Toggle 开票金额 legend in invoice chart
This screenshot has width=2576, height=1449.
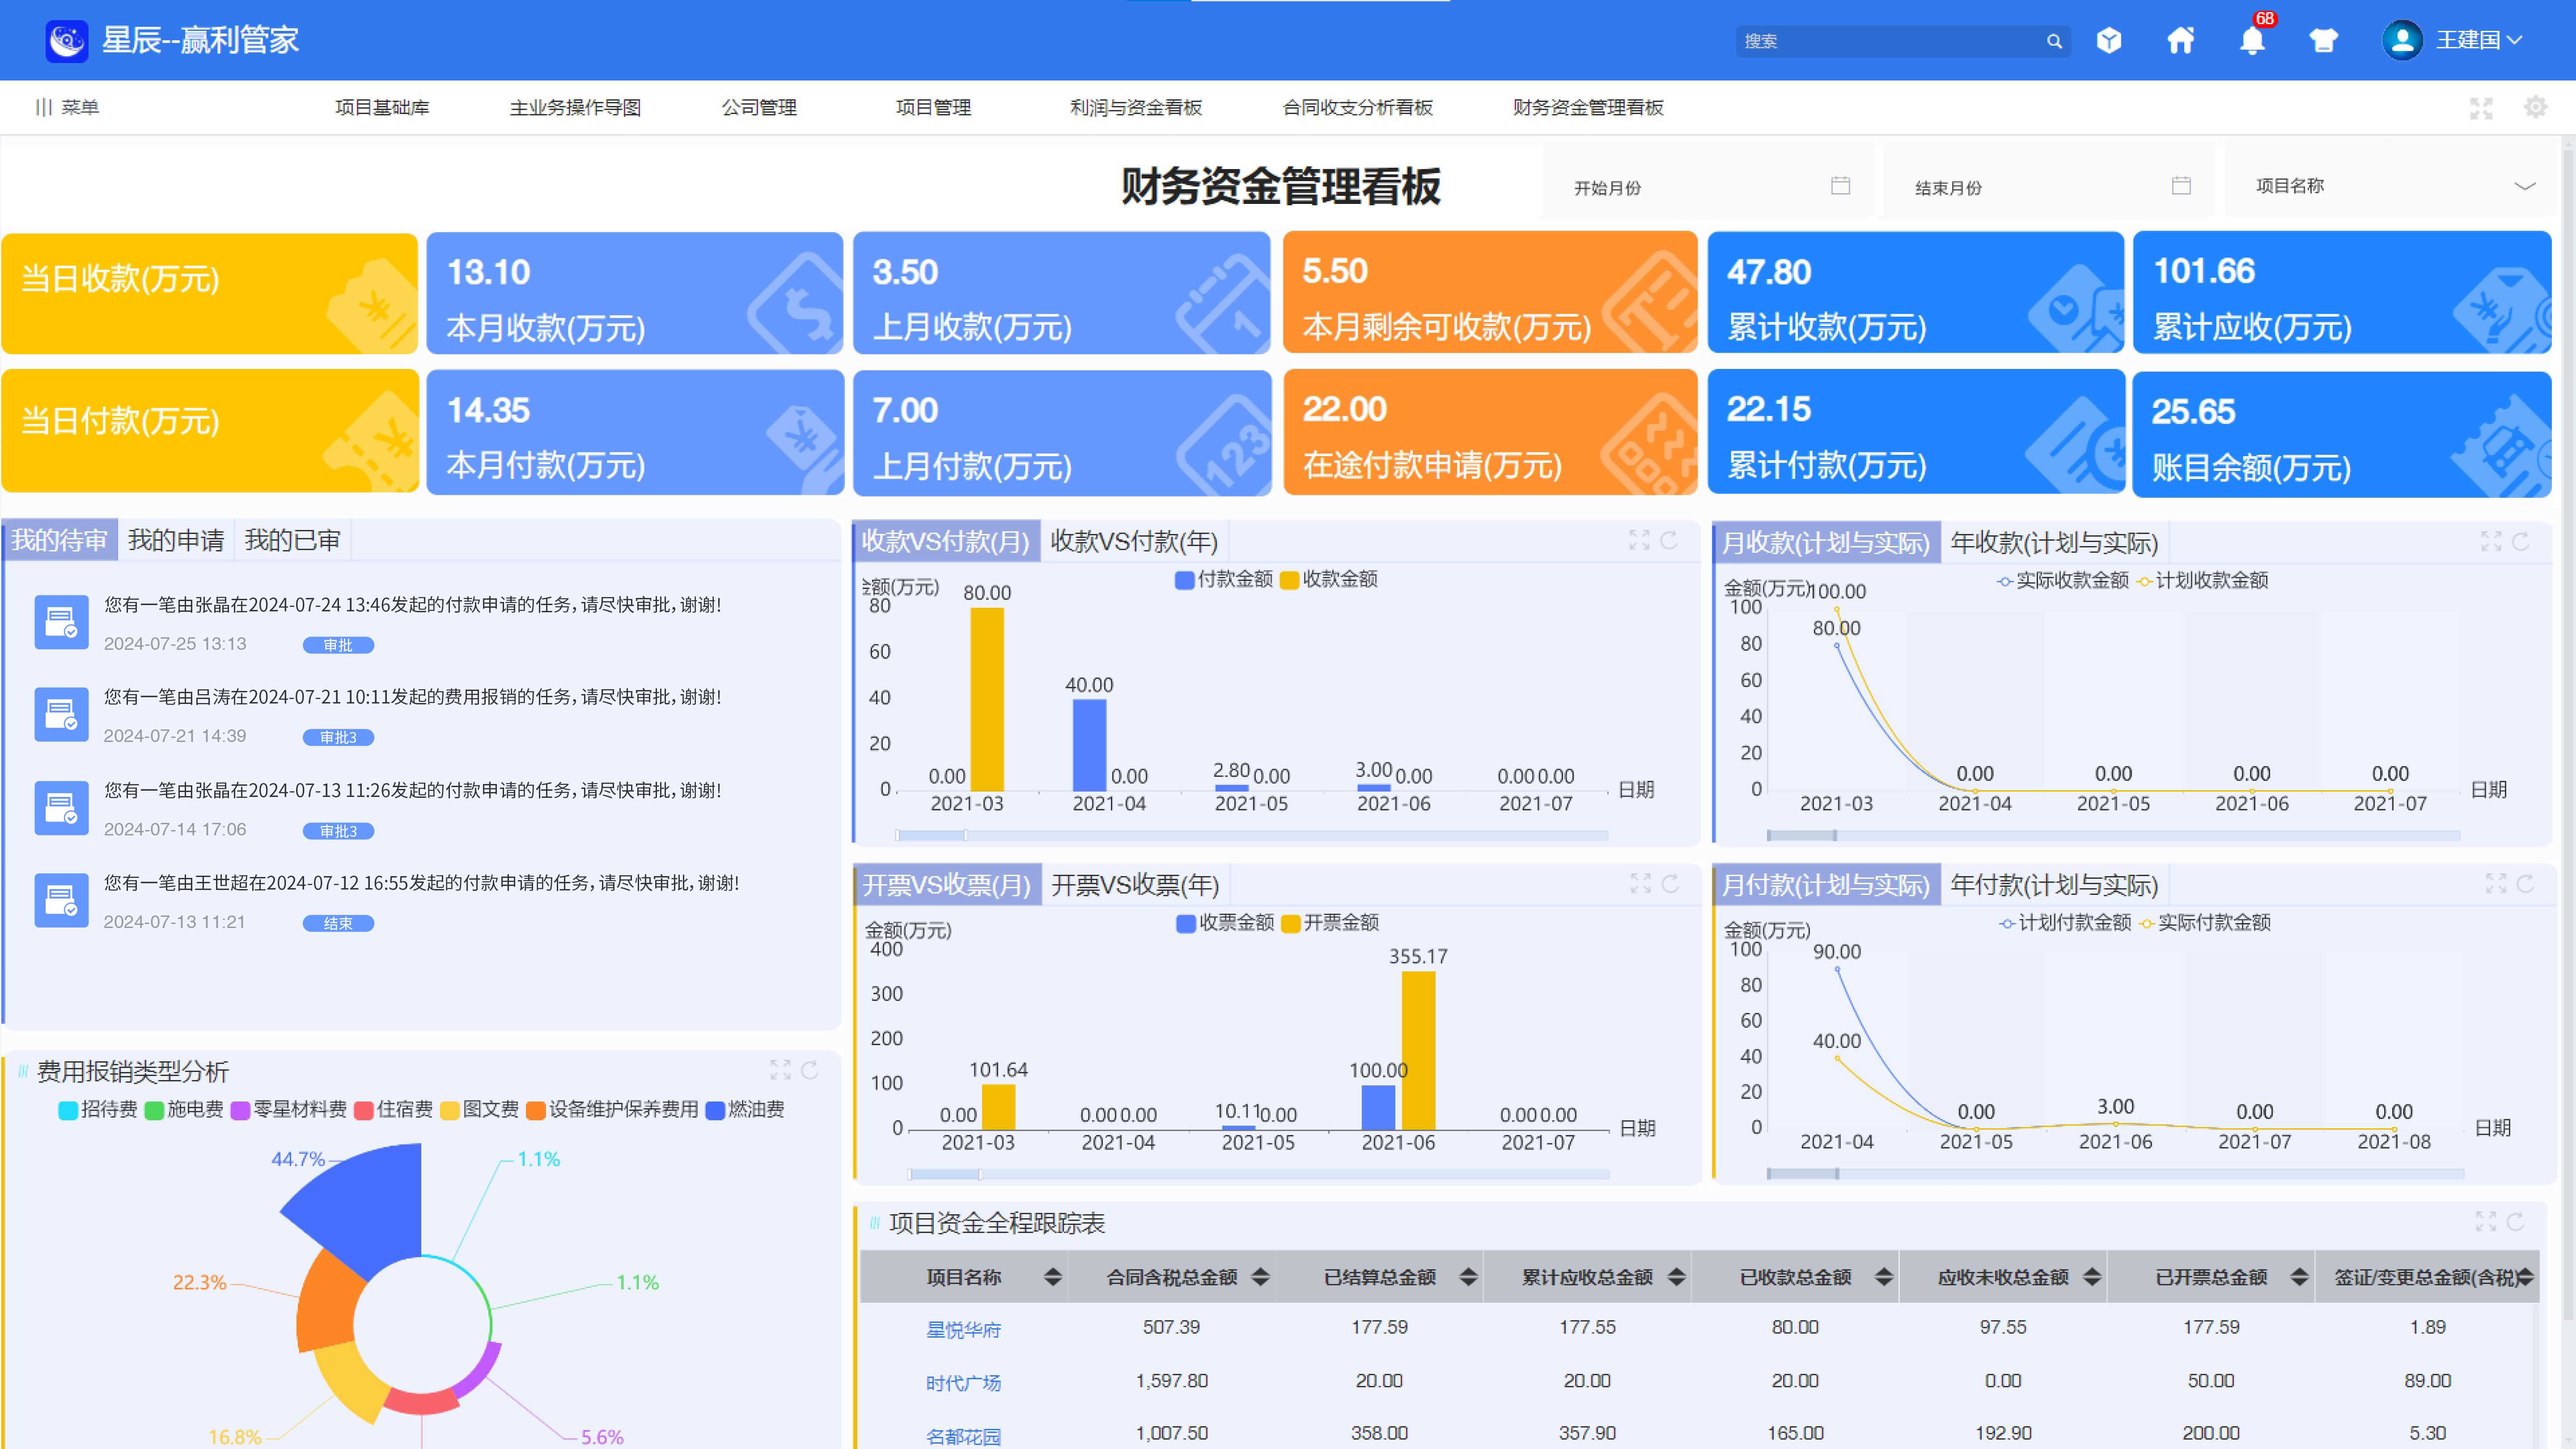pyautogui.click(x=1330, y=922)
